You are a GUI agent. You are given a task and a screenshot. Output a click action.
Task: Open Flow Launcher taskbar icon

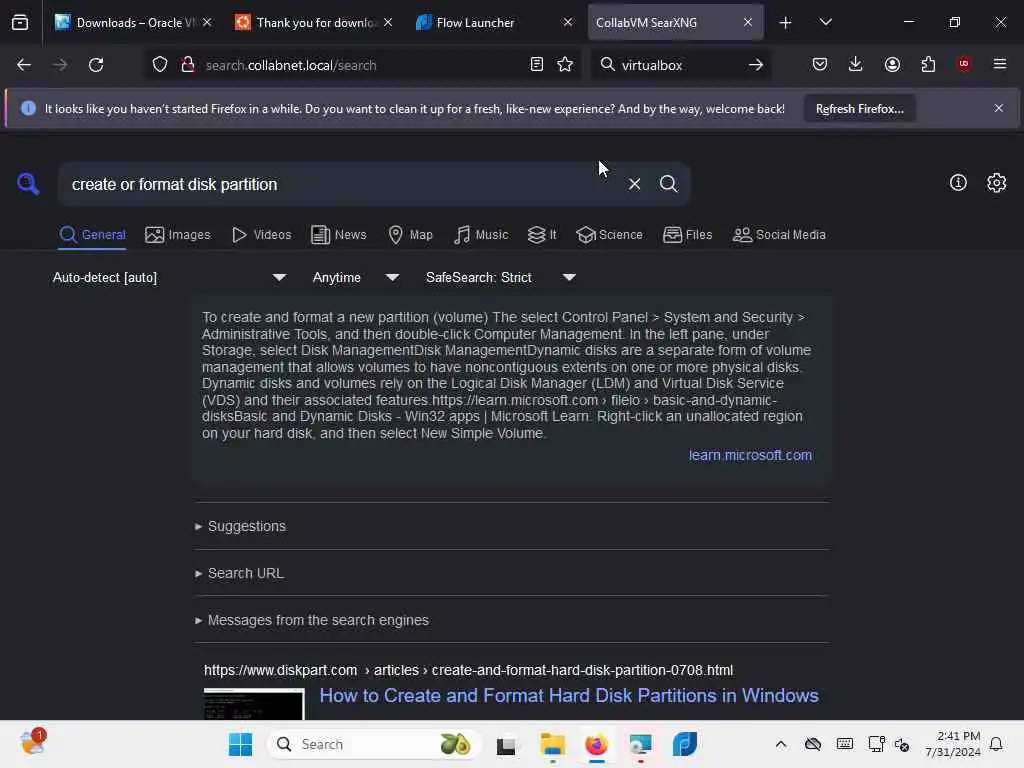(x=684, y=744)
